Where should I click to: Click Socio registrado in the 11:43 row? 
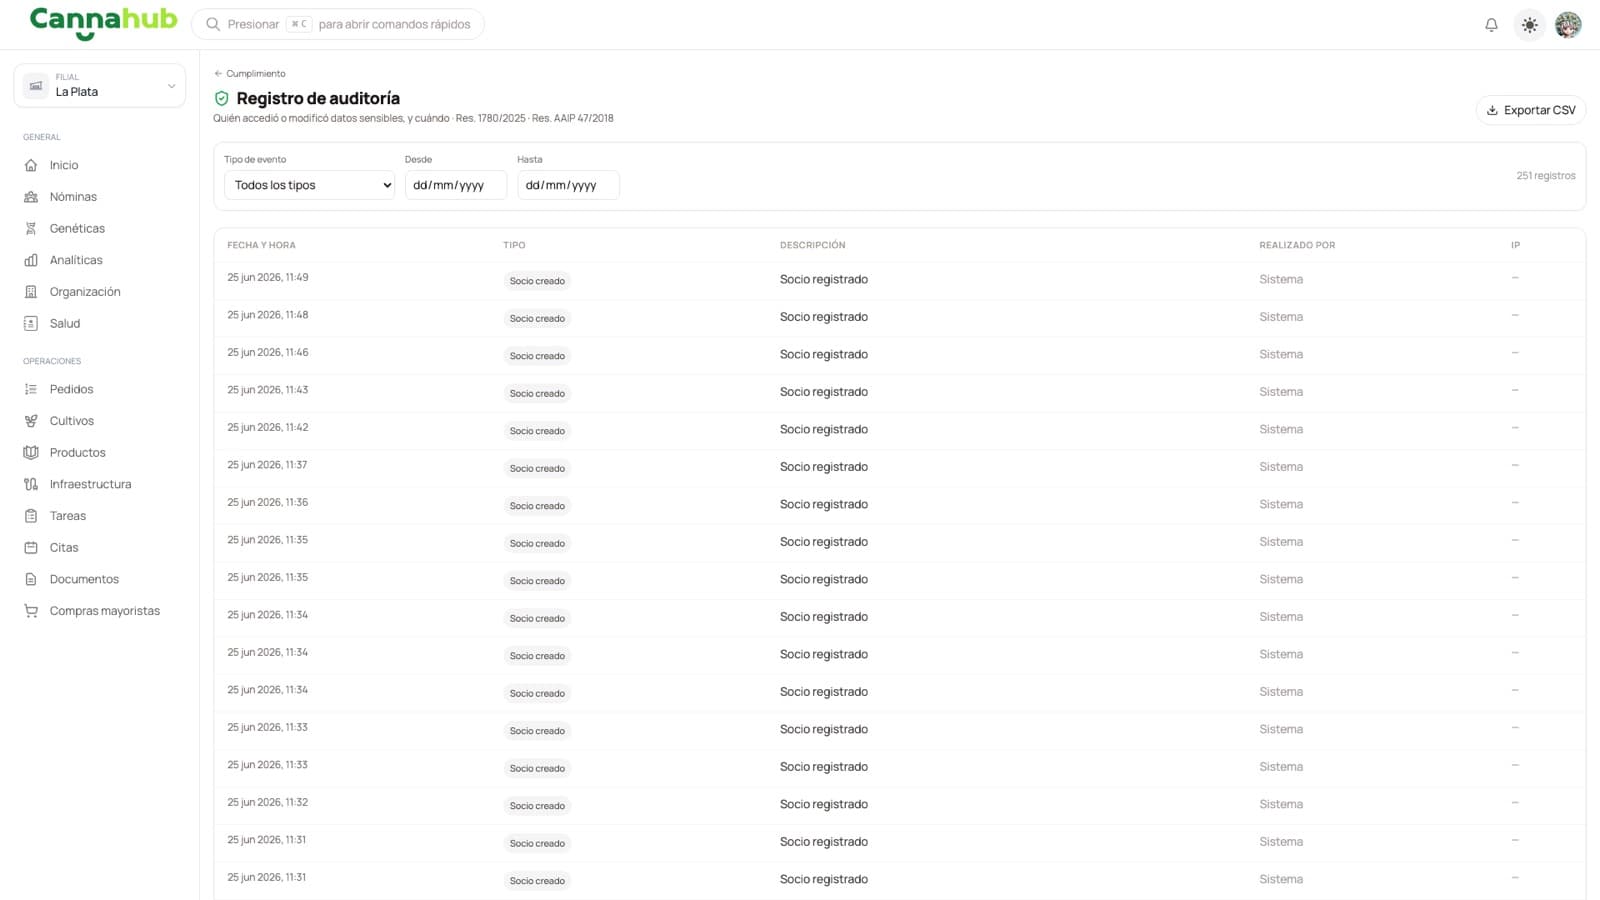[x=824, y=392]
